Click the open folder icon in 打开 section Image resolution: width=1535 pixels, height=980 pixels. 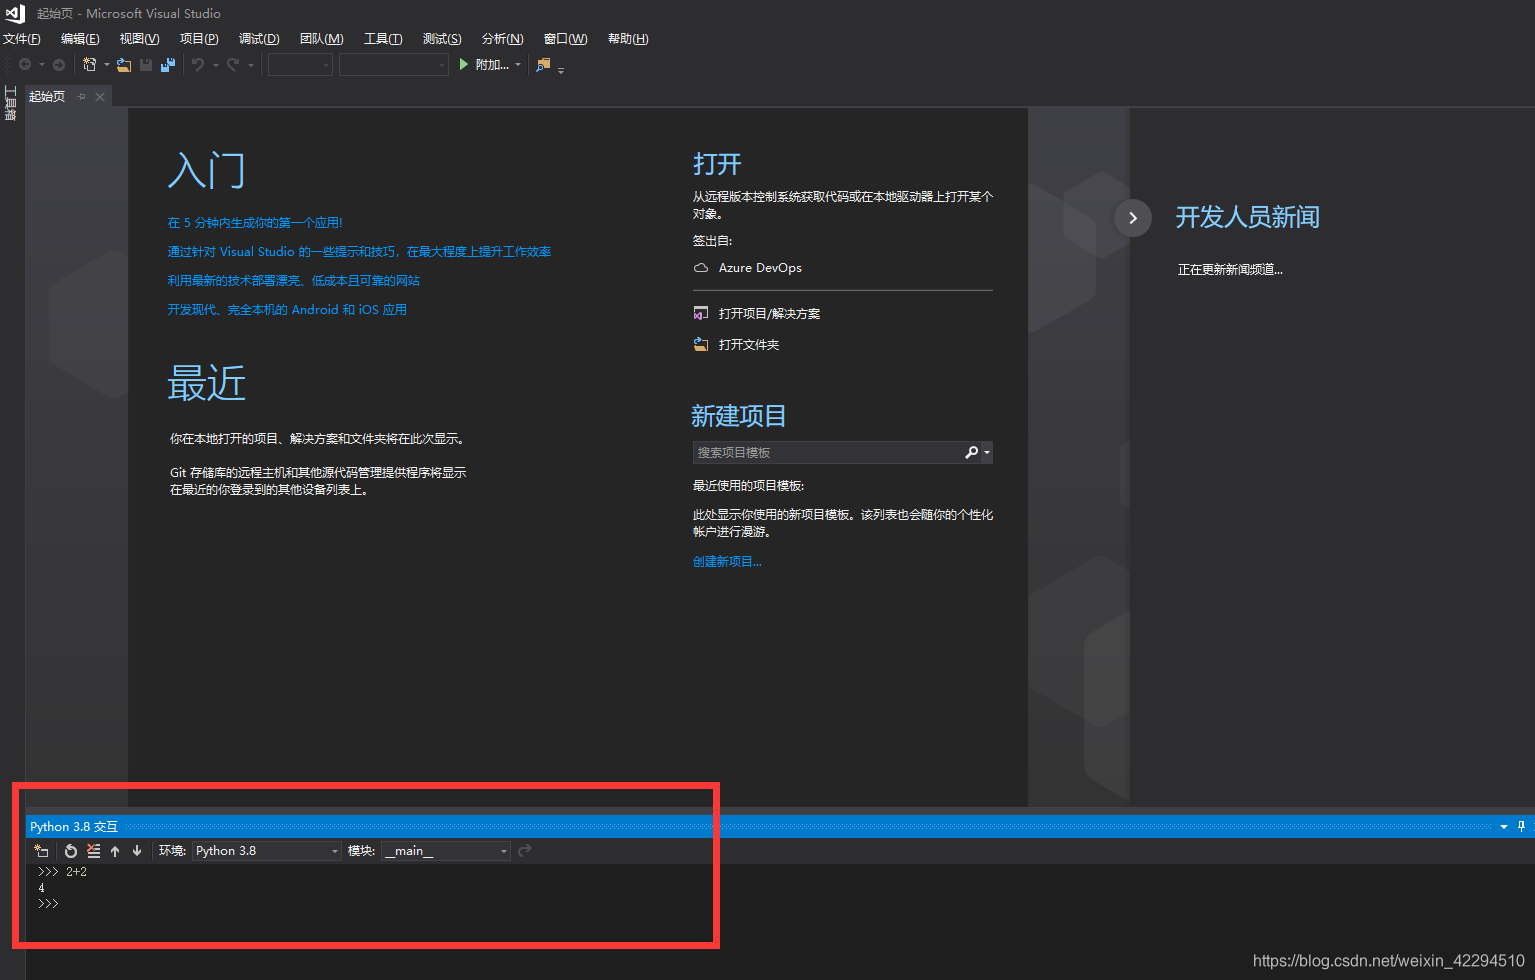tap(701, 345)
